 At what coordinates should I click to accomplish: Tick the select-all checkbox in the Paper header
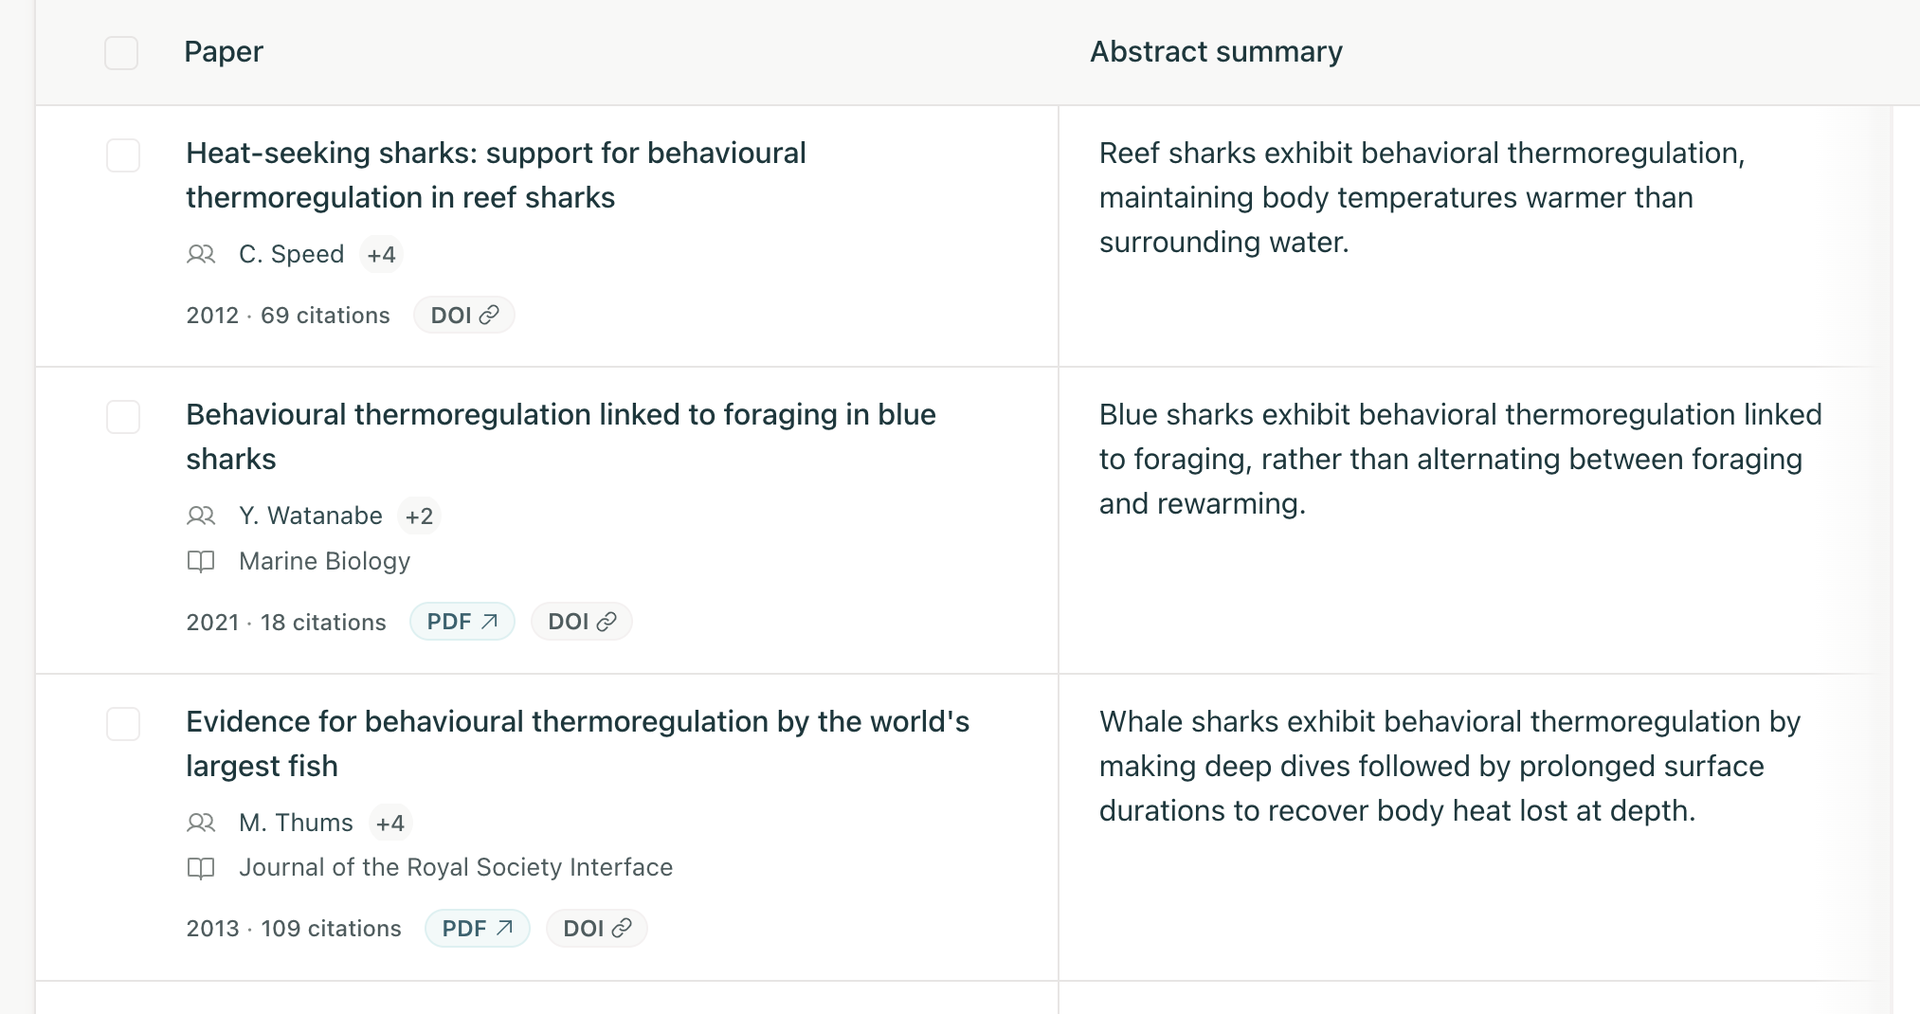(x=121, y=53)
